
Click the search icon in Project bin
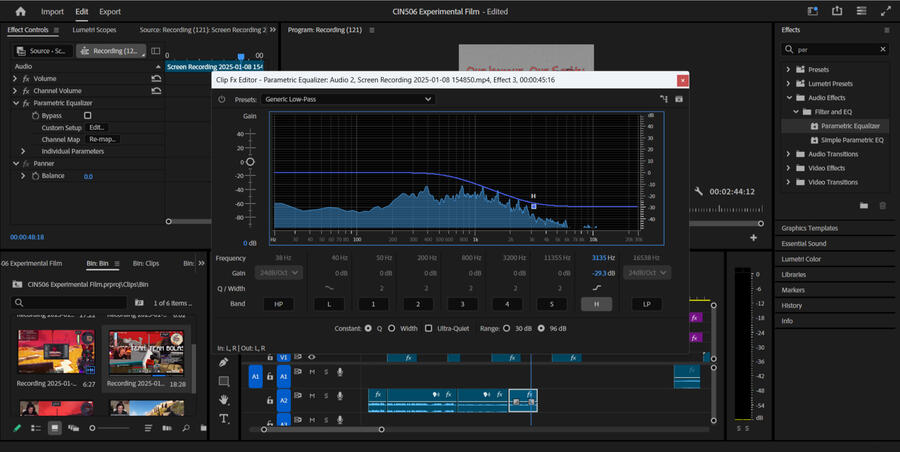(185, 428)
